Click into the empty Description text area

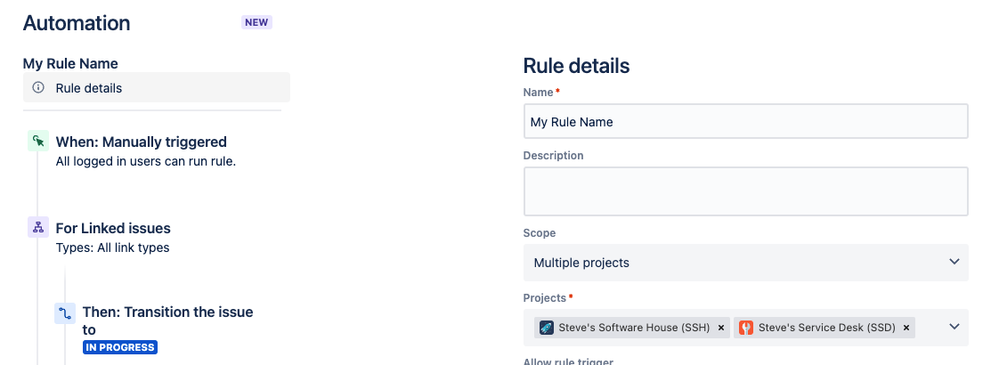tap(746, 191)
